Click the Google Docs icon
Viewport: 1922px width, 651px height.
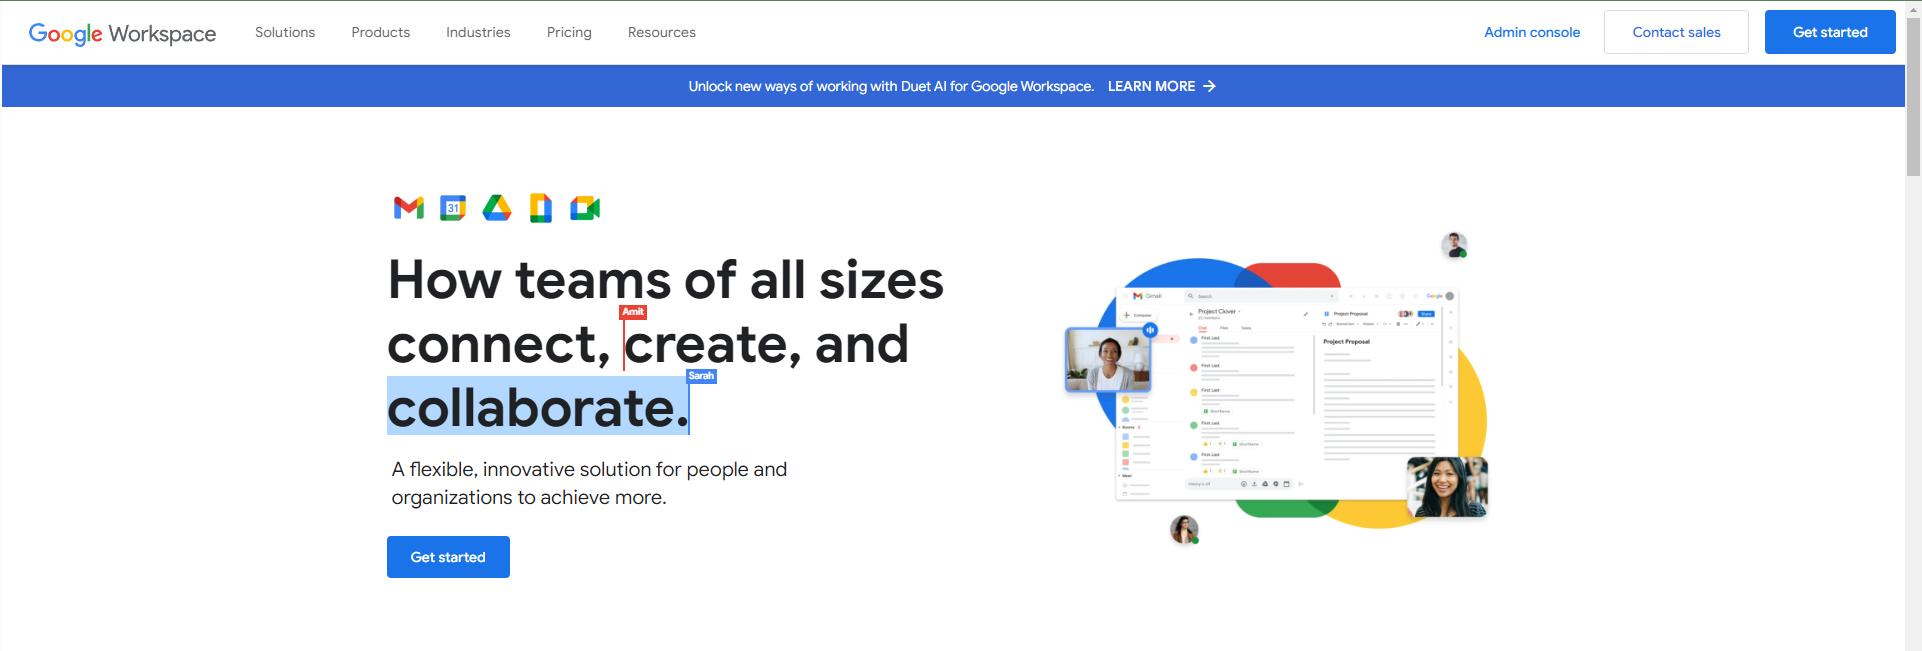coord(541,208)
